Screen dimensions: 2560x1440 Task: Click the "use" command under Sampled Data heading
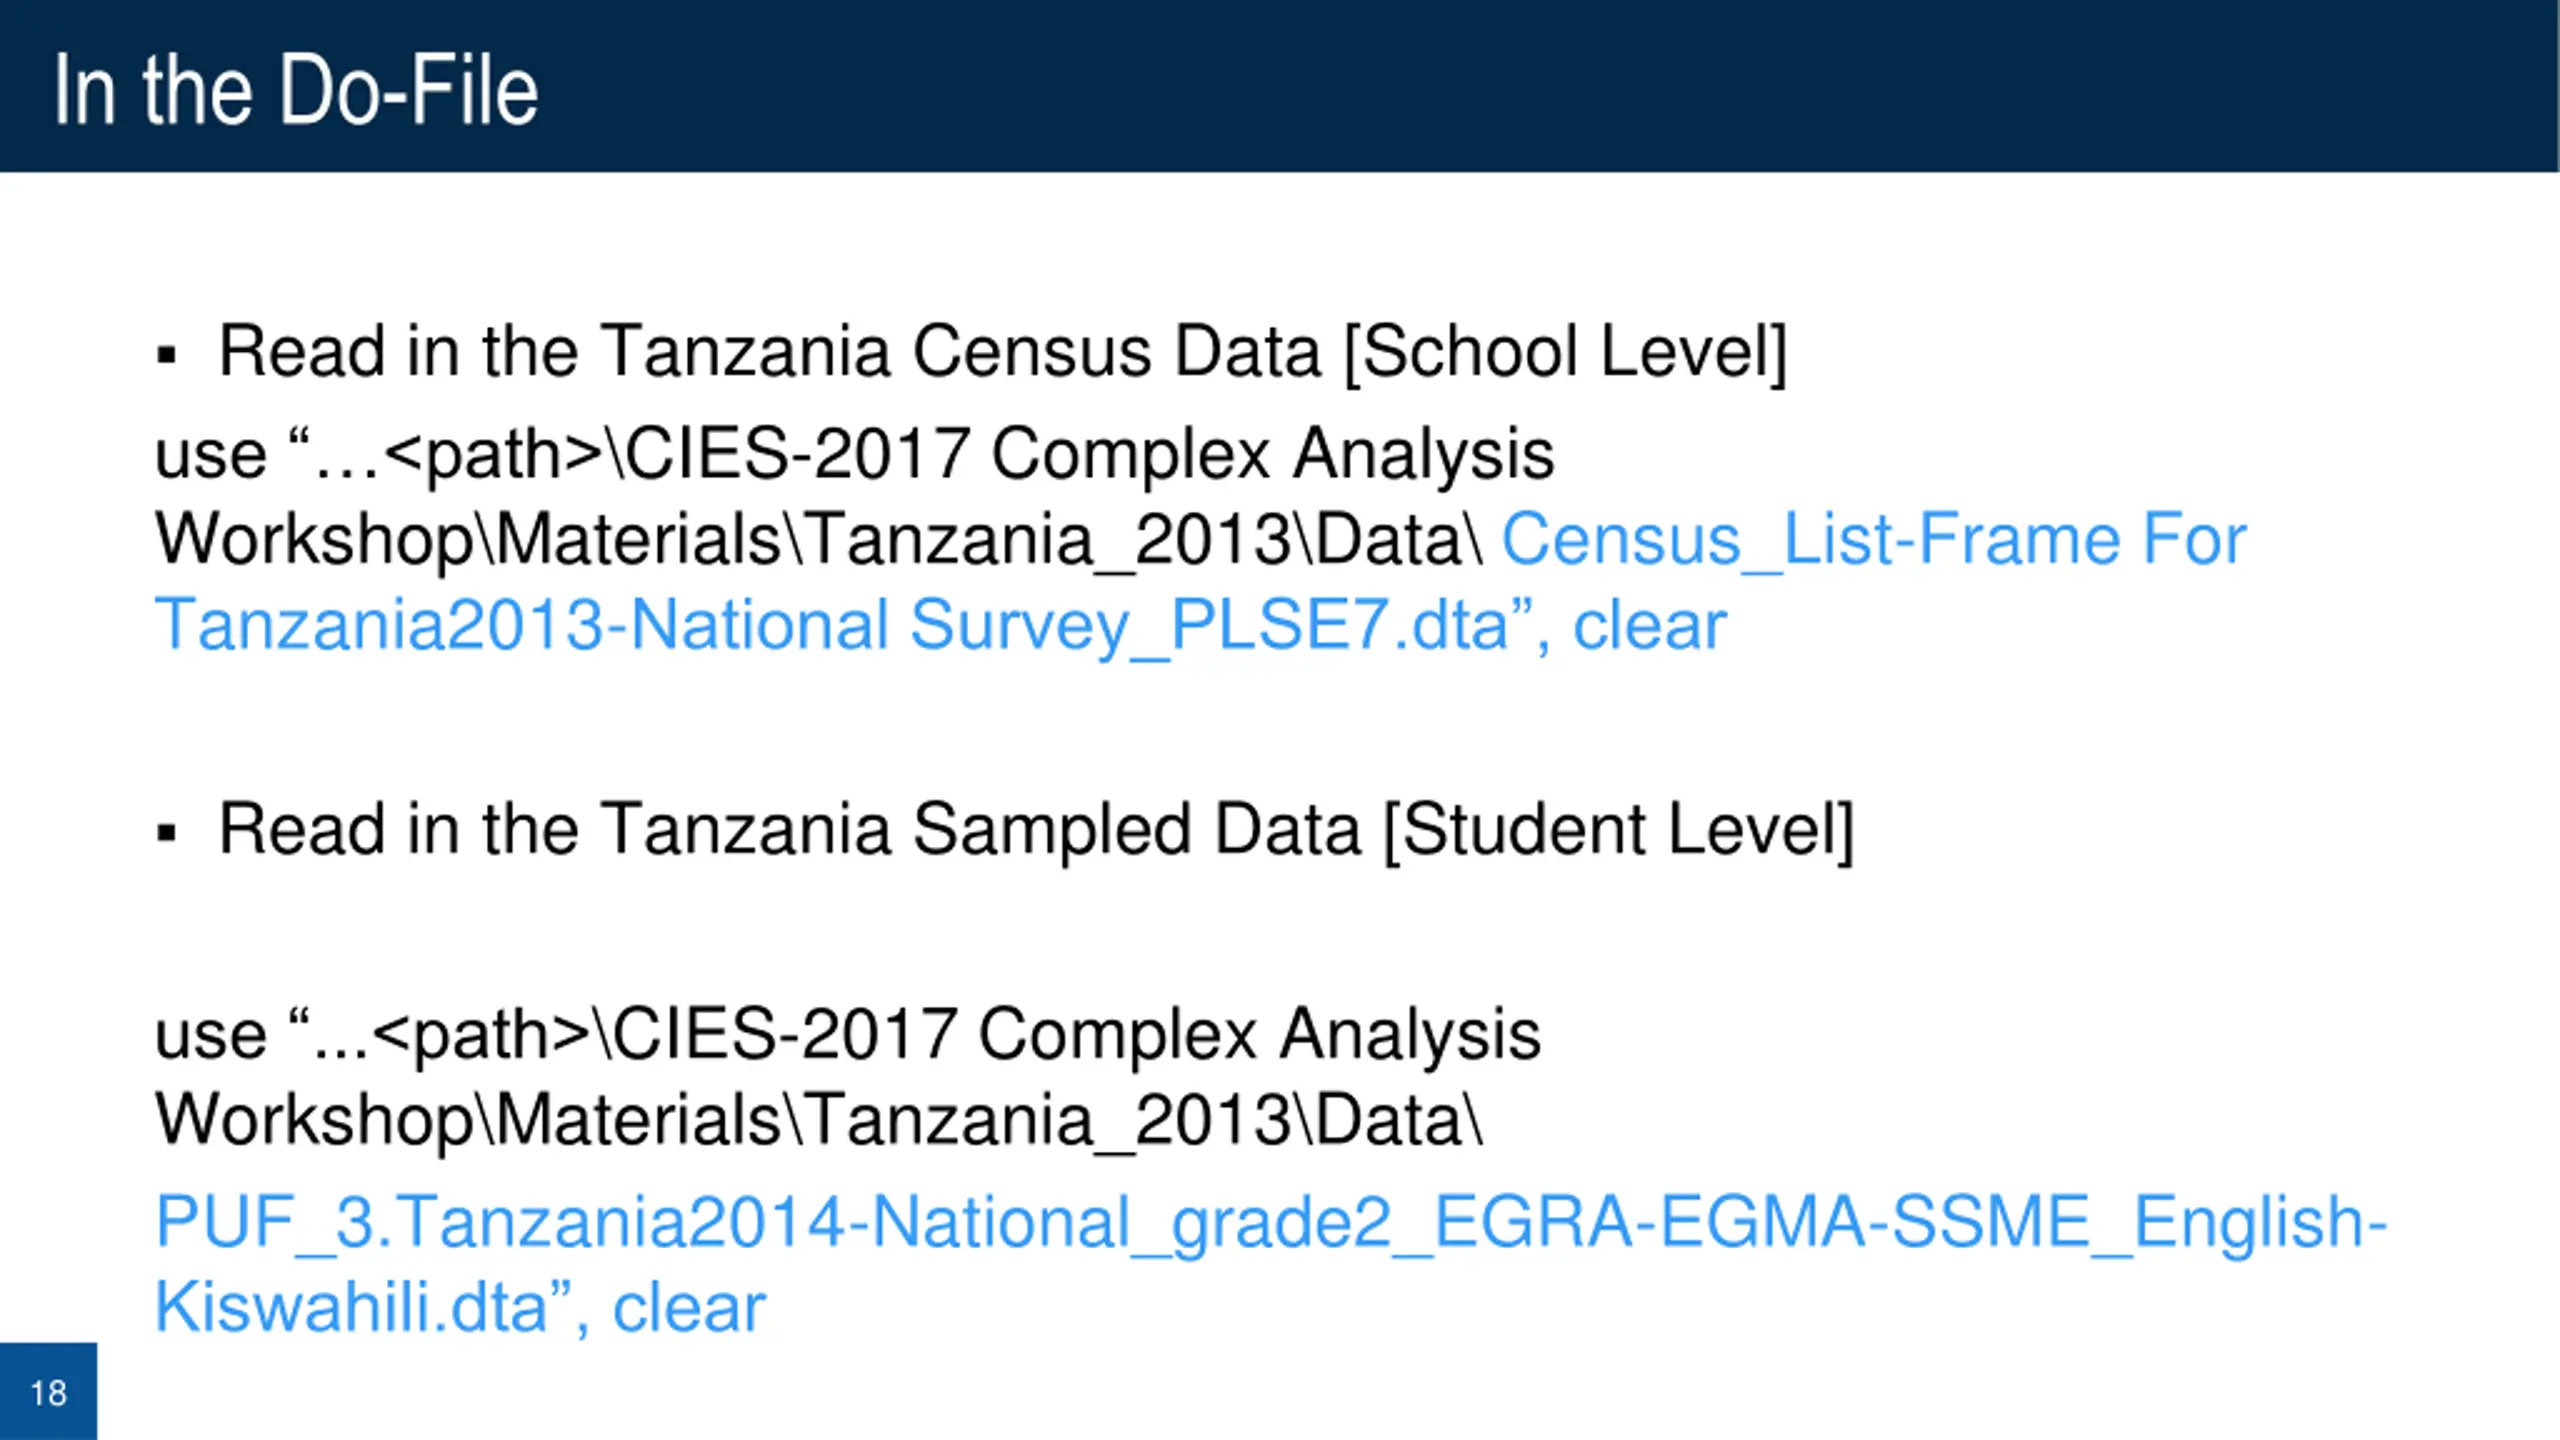[x=210, y=1035]
